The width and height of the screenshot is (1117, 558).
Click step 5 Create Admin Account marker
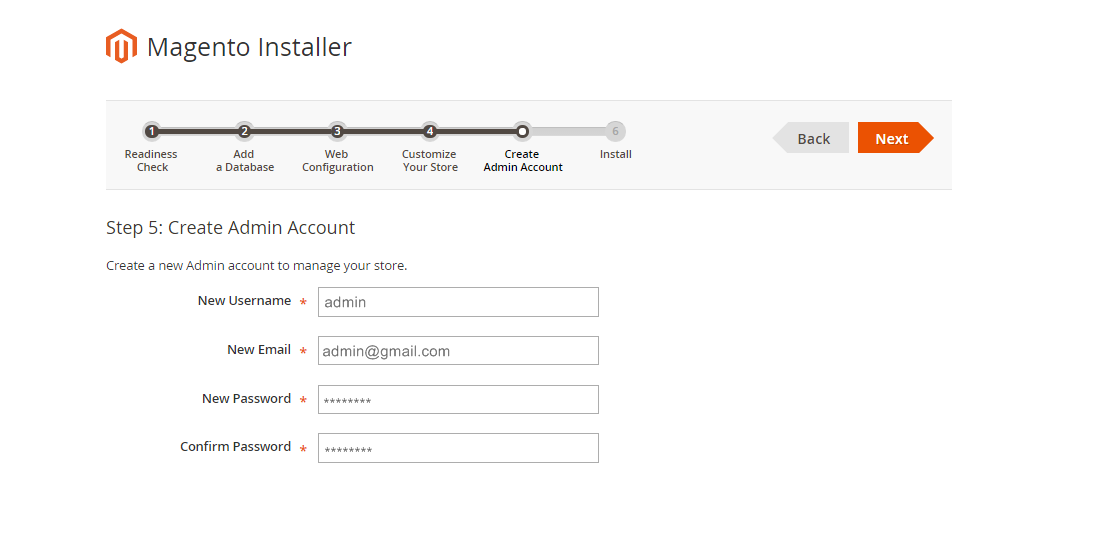[x=522, y=131]
